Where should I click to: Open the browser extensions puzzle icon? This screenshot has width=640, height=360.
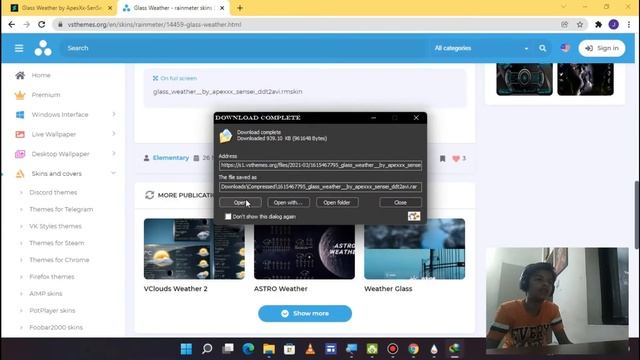click(x=598, y=24)
